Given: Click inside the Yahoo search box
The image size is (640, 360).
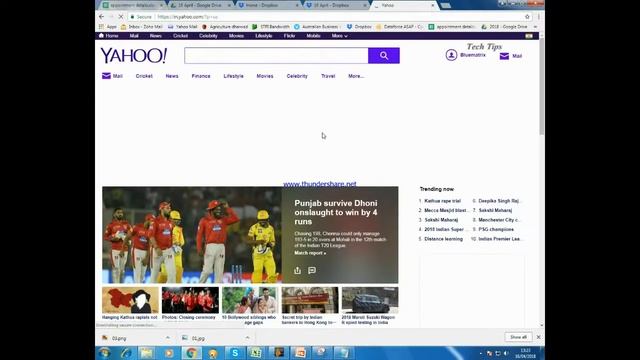Looking at the screenshot, I should tap(276, 56).
